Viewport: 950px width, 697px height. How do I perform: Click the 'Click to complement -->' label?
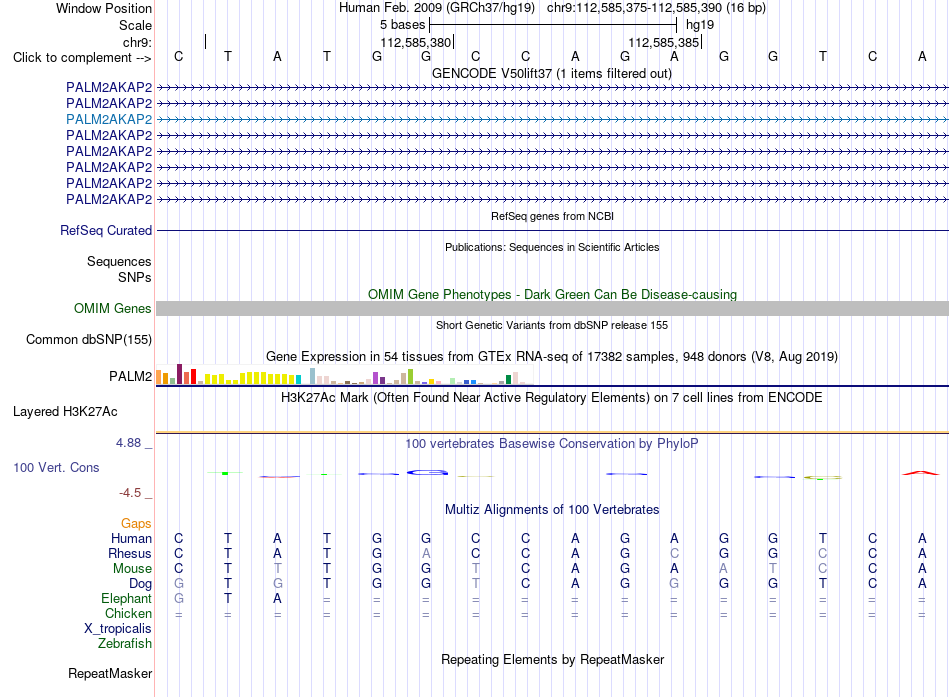pyautogui.click(x=82, y=58)
